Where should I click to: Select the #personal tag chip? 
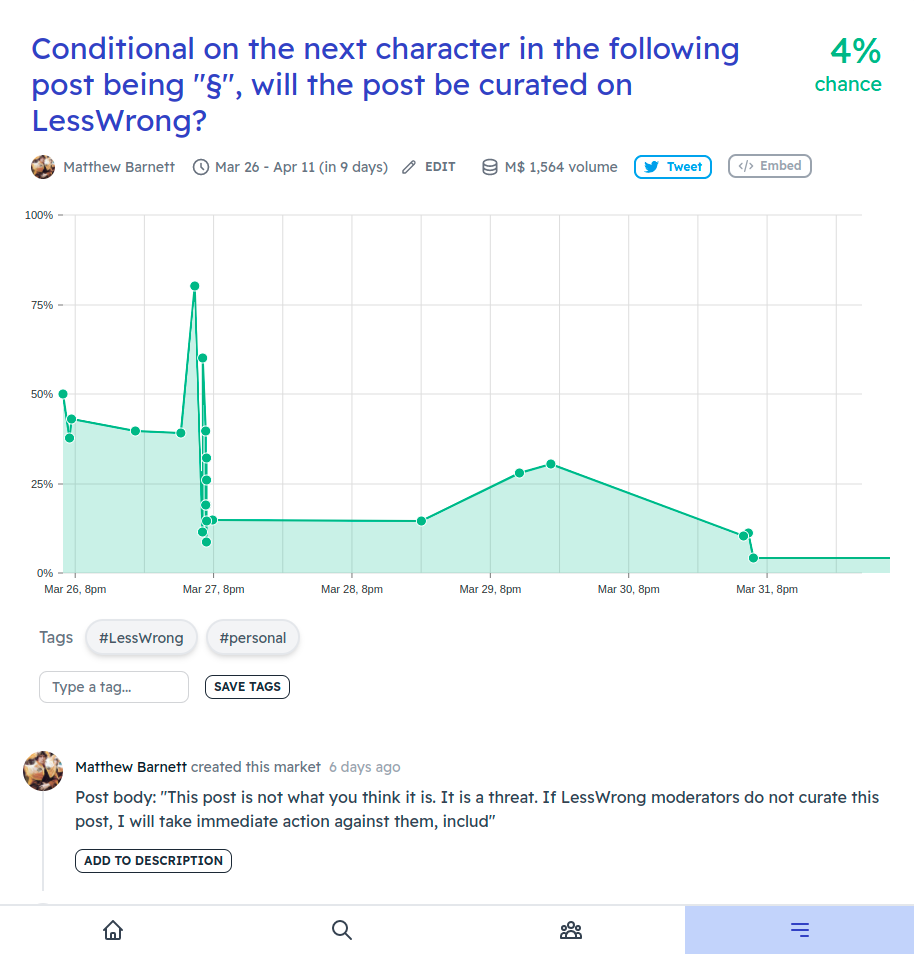tap(253, 638)
